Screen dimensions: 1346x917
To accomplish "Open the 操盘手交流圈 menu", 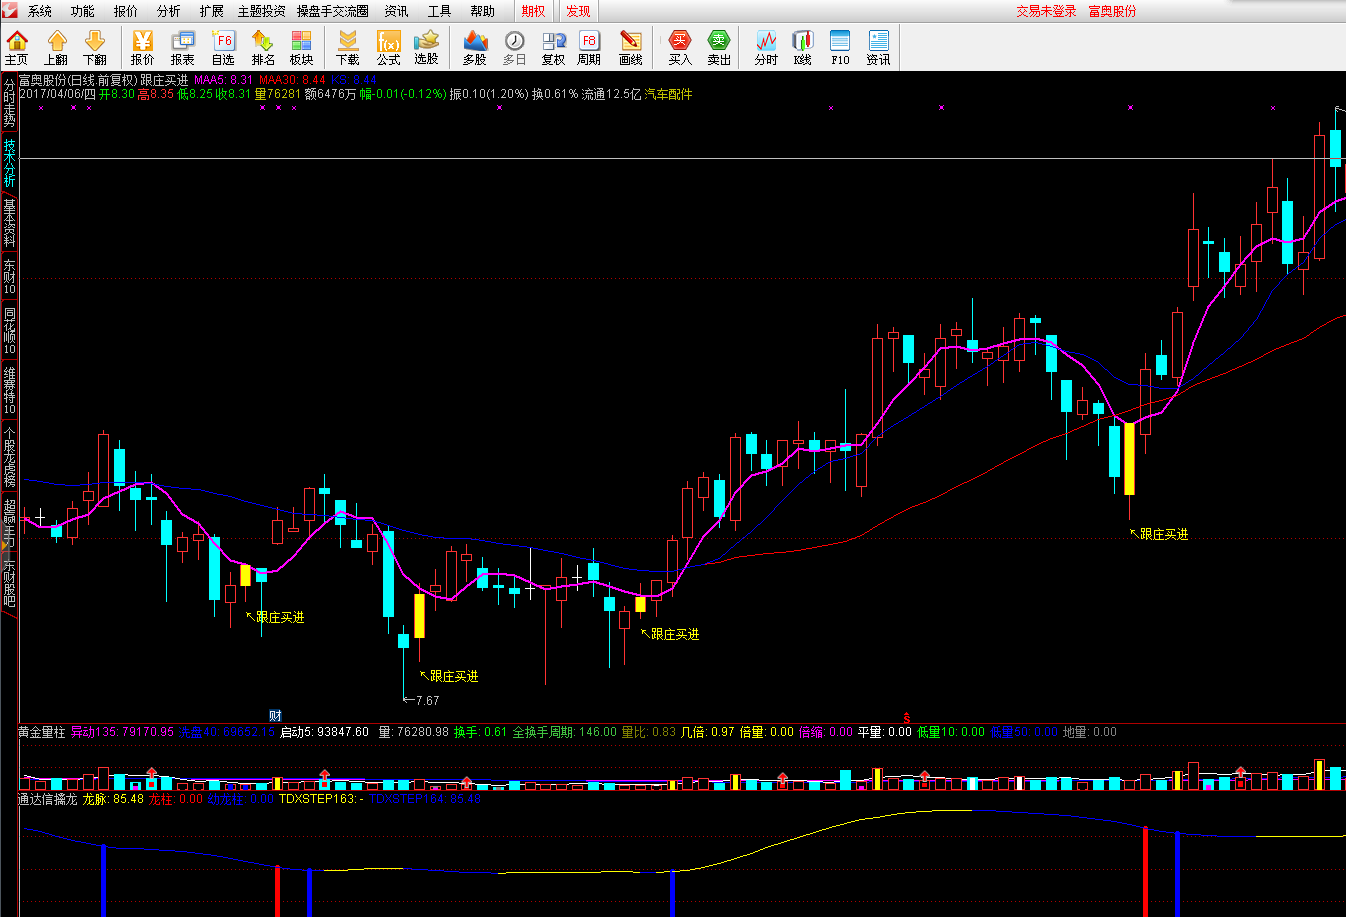I will (x=333, y=11).
